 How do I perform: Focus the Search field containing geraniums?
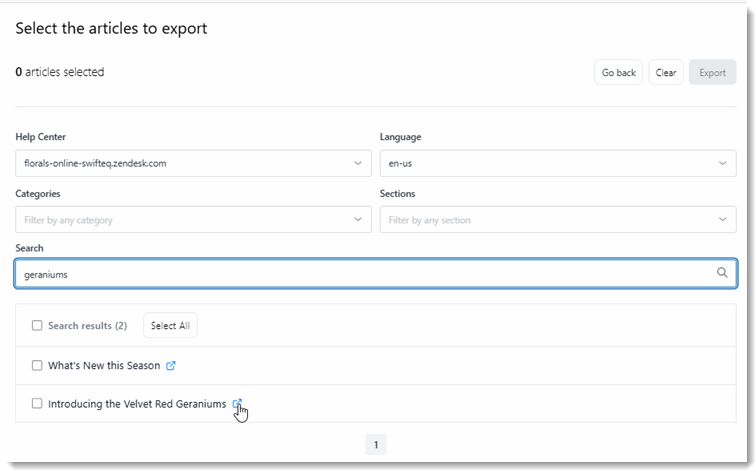376,273
